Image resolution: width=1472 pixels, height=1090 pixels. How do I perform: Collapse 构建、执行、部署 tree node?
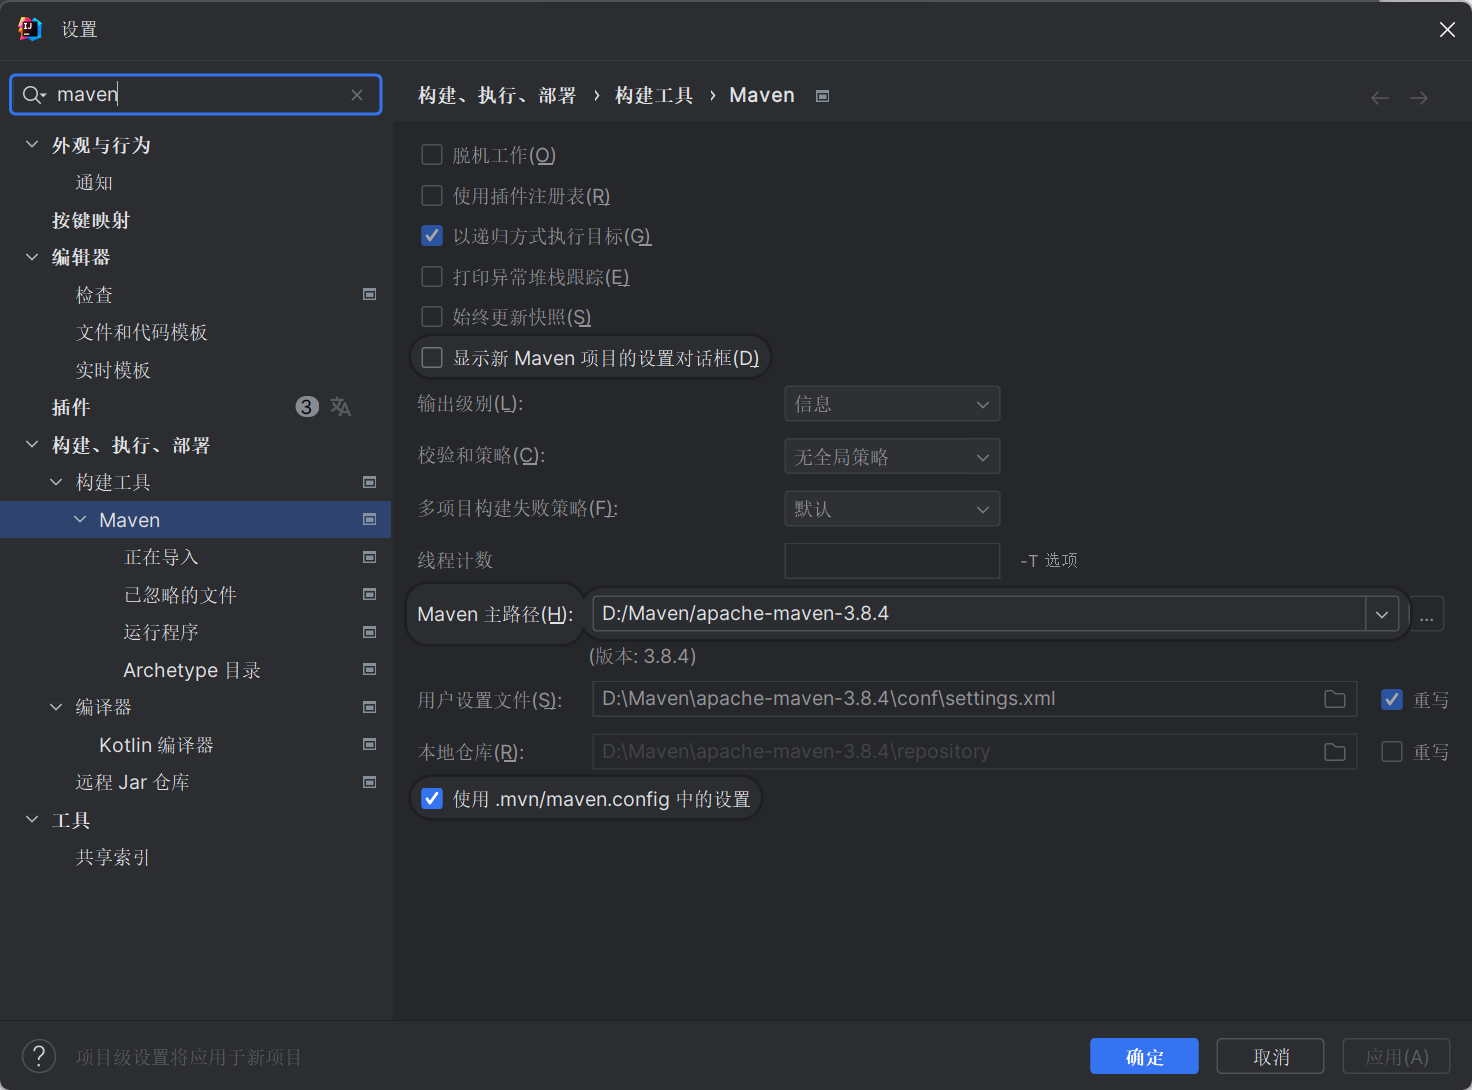(x=32, y=444)
